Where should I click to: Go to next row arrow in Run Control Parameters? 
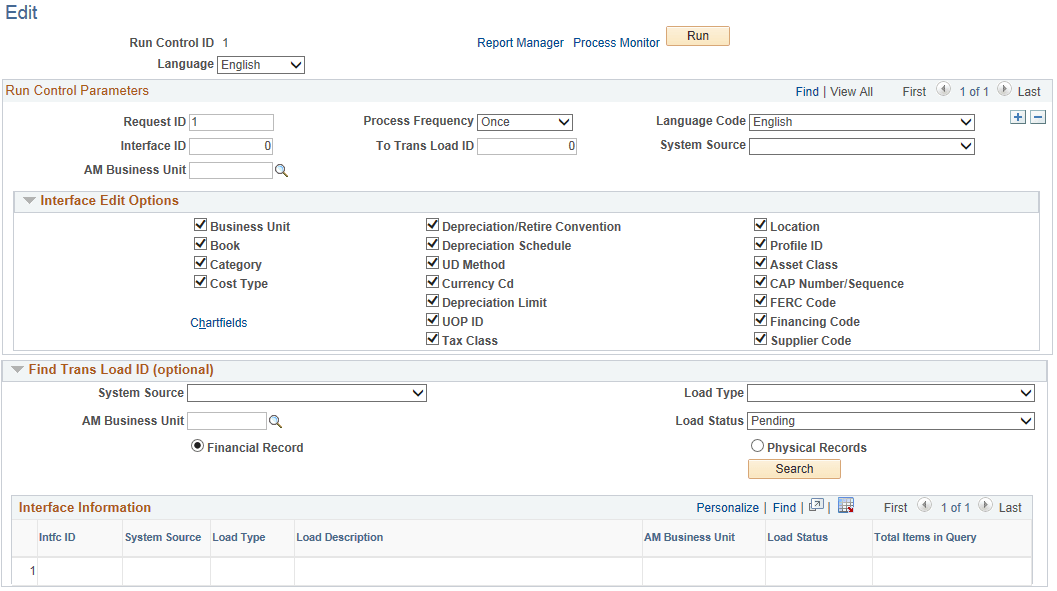tap(1004, 90)
